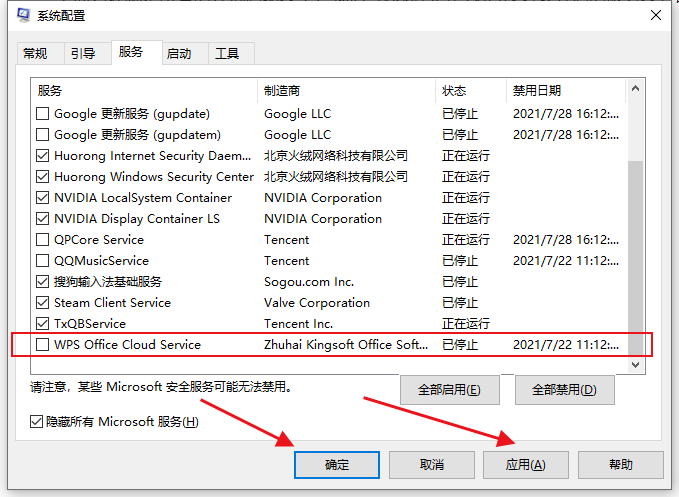Viewport: 679px width, 497px height.
Task: Toggle the hide all Microsoft services checkbox
Action: 37,422
